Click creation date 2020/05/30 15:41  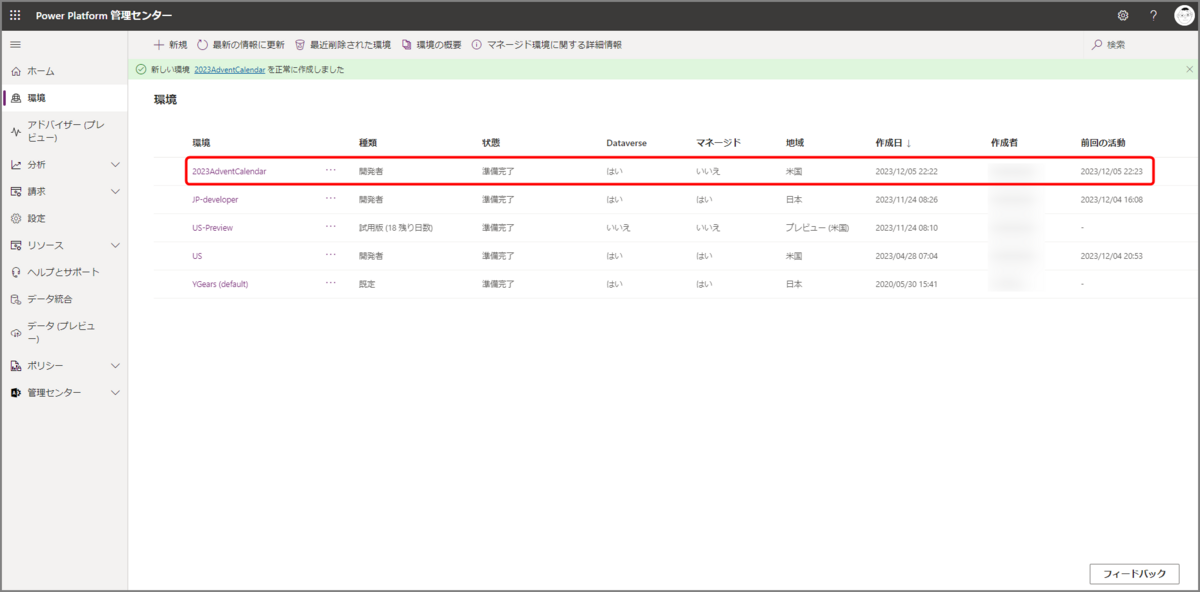[x=906, y=283]
